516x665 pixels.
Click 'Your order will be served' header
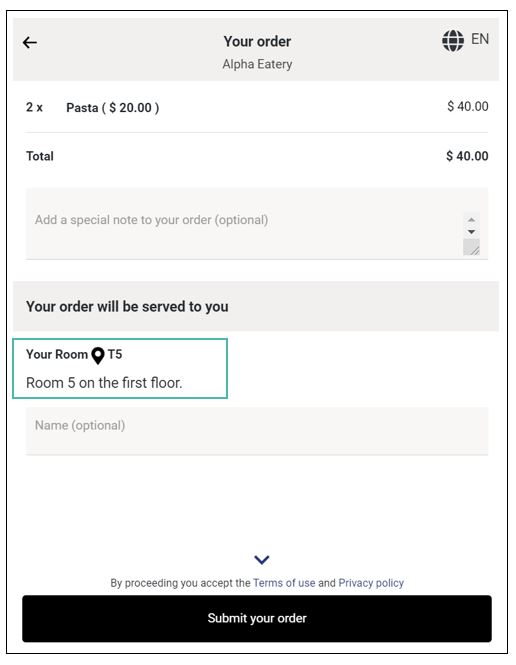(x=127, y=306)
